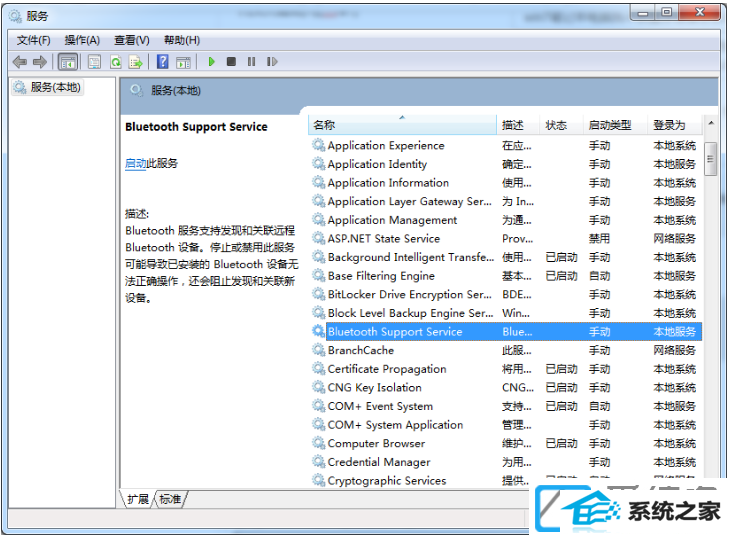Click the vertical scrollbar thumb in service list
Image resolution: width=729 pixels, height=538 pixels.
pos(710,159)
